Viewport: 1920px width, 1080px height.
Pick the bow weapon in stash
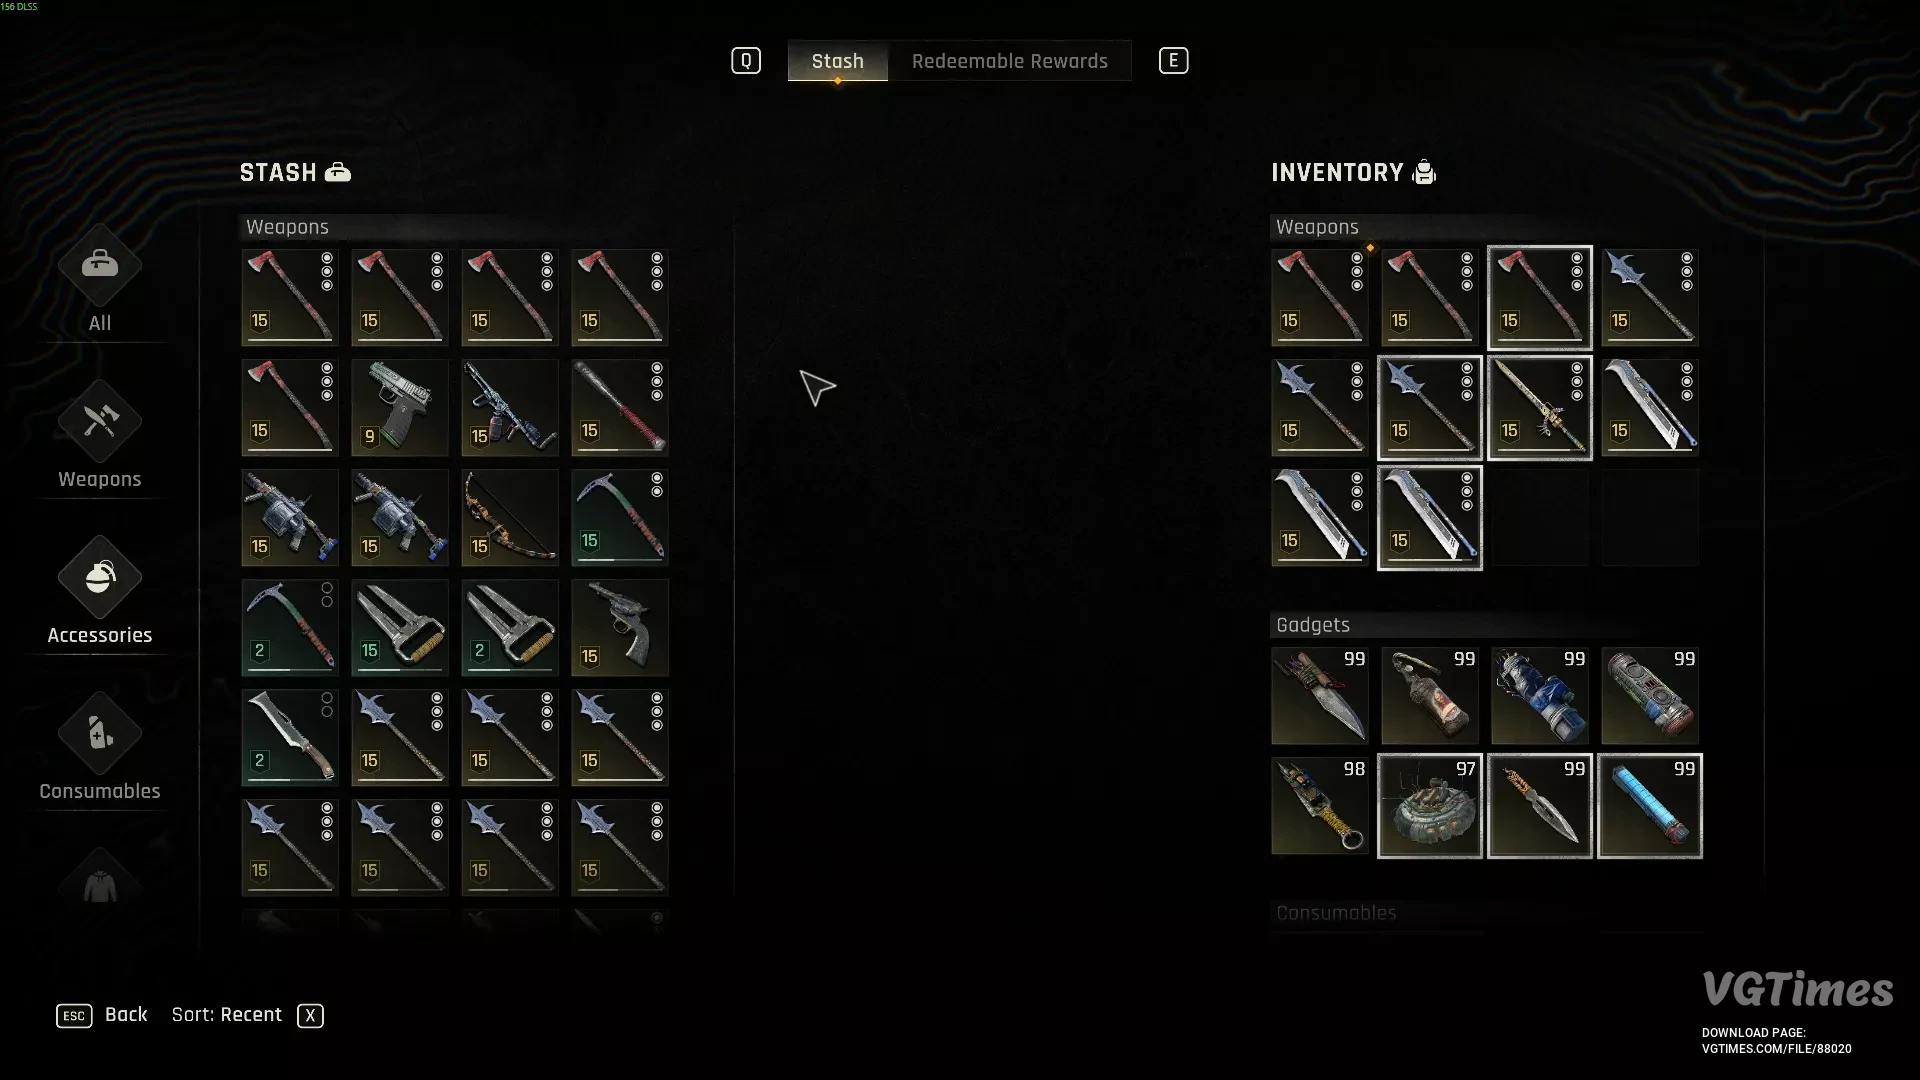pos(510,518)
